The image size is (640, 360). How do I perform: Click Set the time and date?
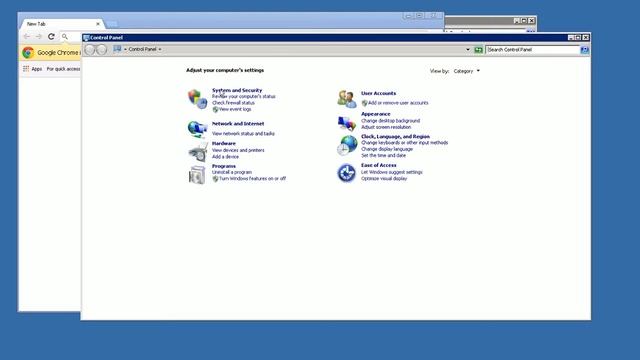(x=384, y=156)
